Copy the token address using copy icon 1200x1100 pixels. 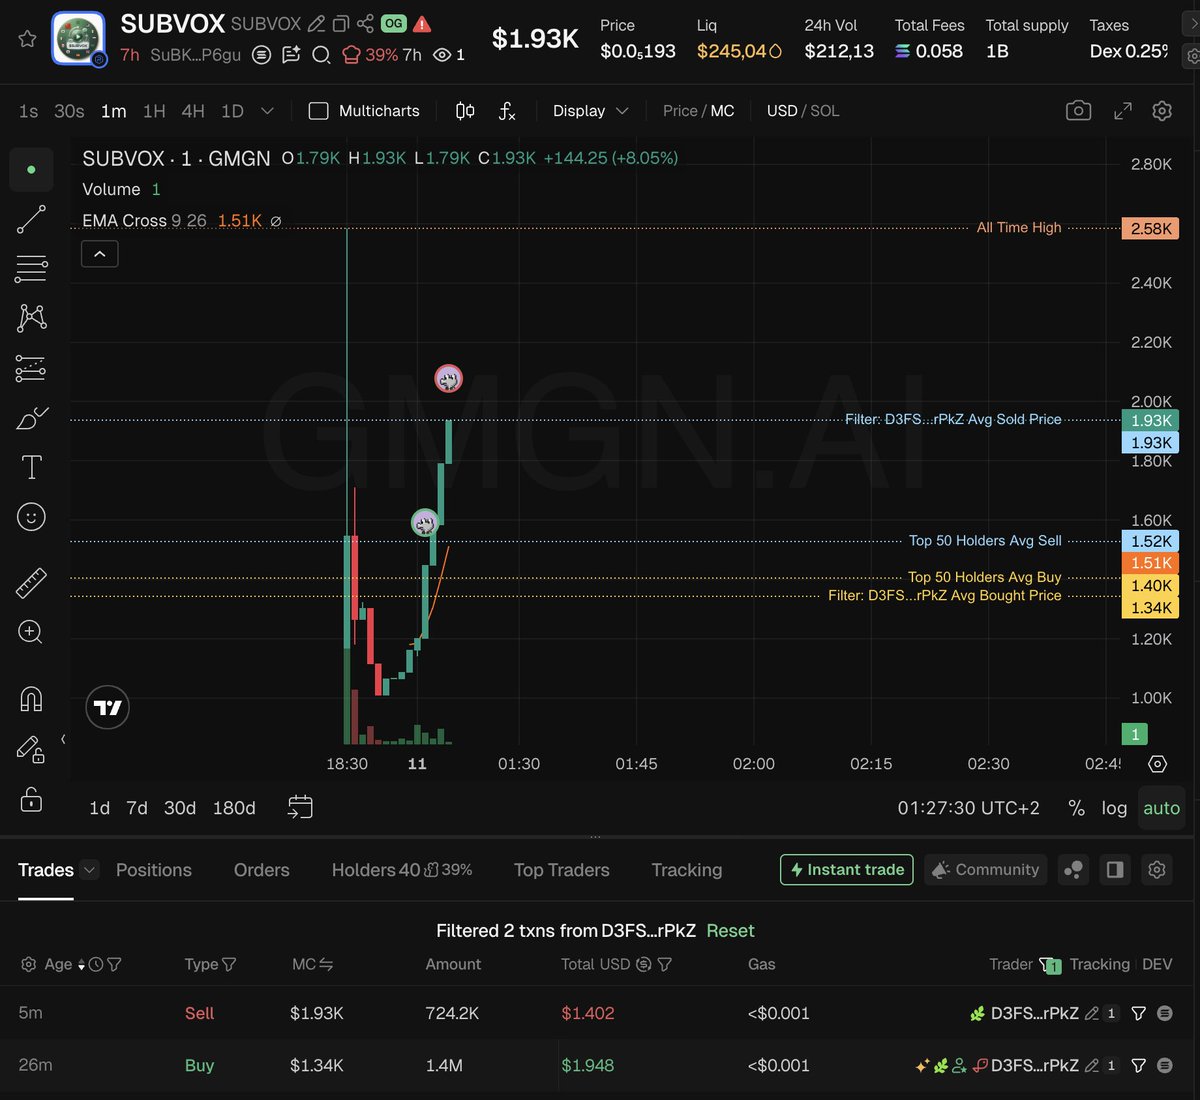coord(341,23)
